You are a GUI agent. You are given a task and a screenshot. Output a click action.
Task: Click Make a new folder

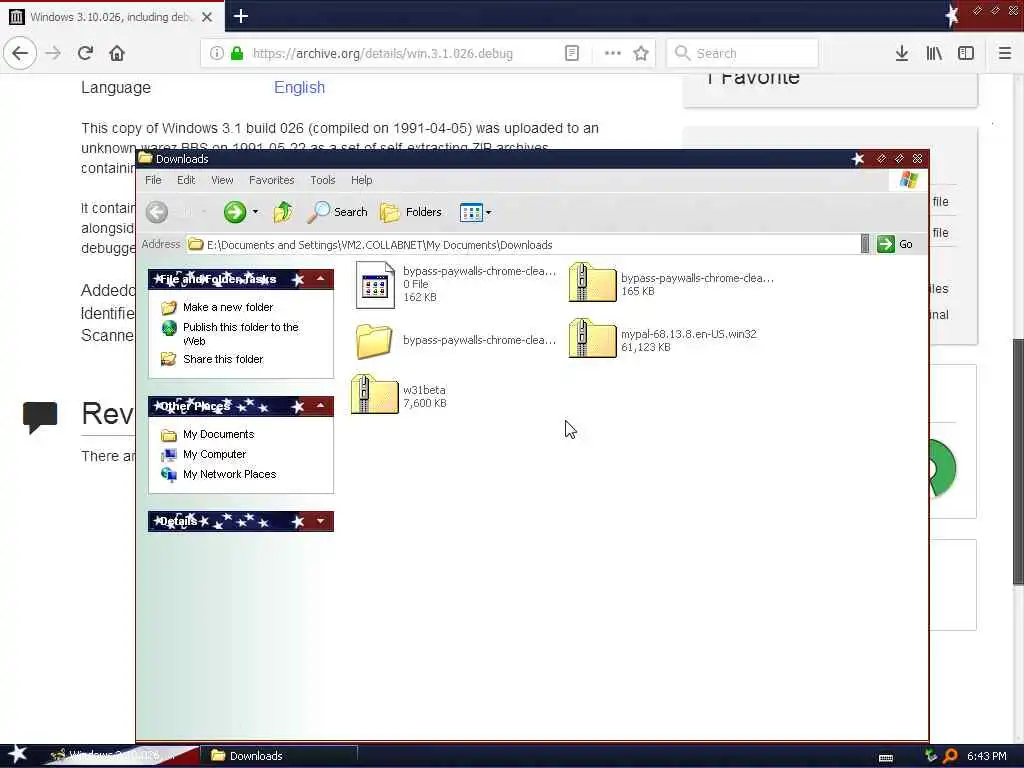point(228,307)
